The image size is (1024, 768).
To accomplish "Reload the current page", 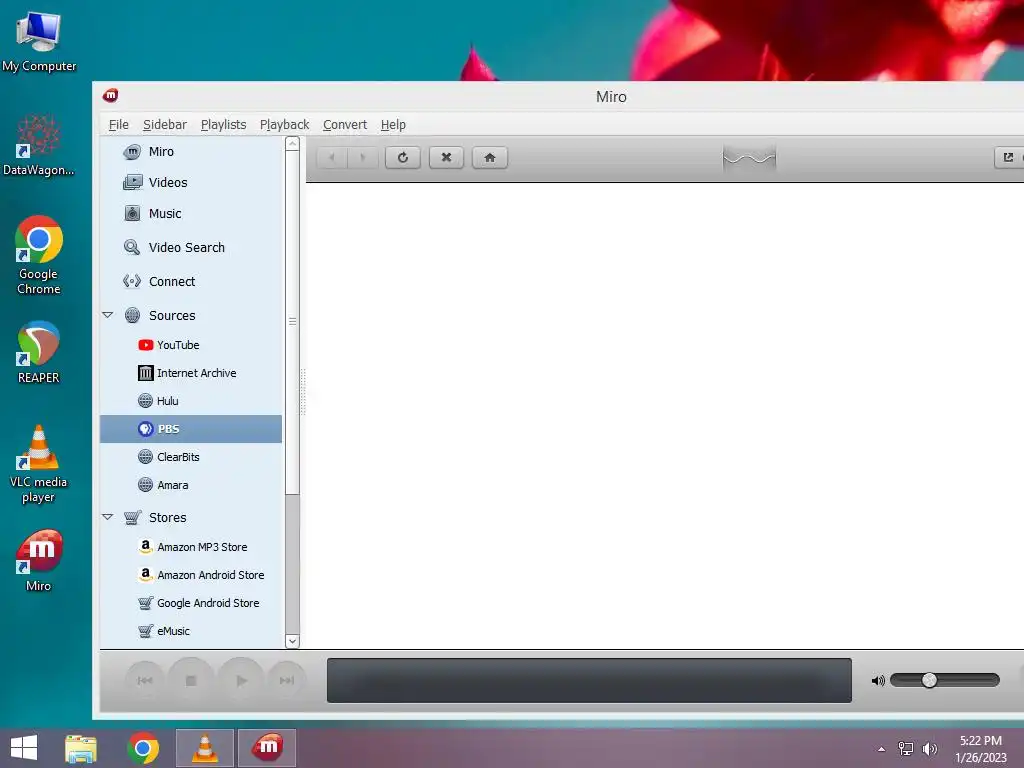I will pos(403,157).
